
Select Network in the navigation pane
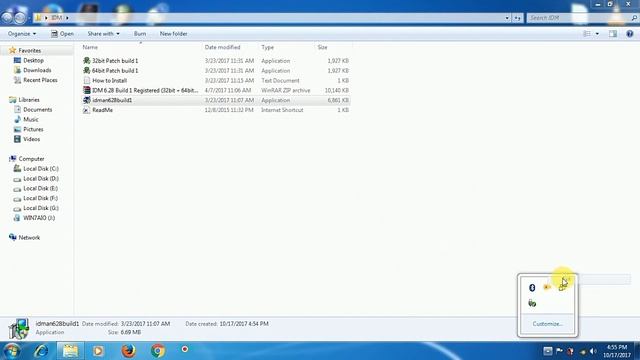[x=29, y=238]
